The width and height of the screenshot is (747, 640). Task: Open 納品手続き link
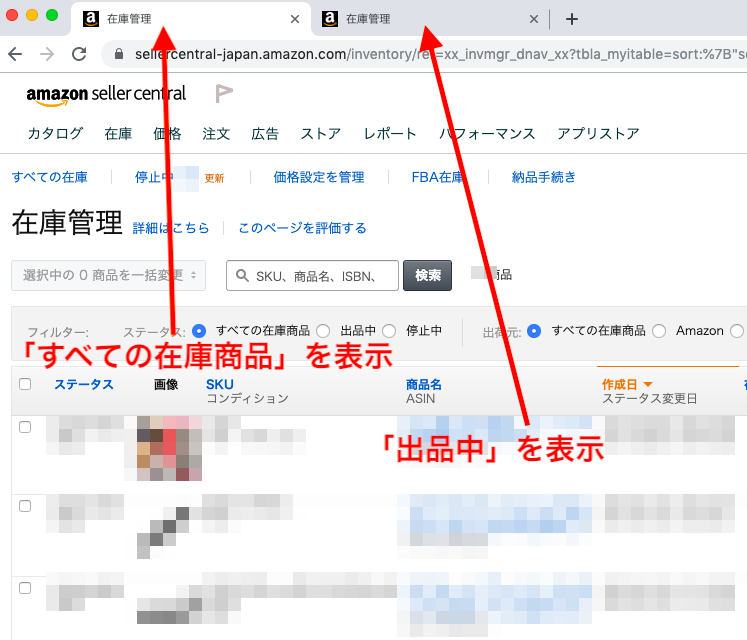coord(544,177)
